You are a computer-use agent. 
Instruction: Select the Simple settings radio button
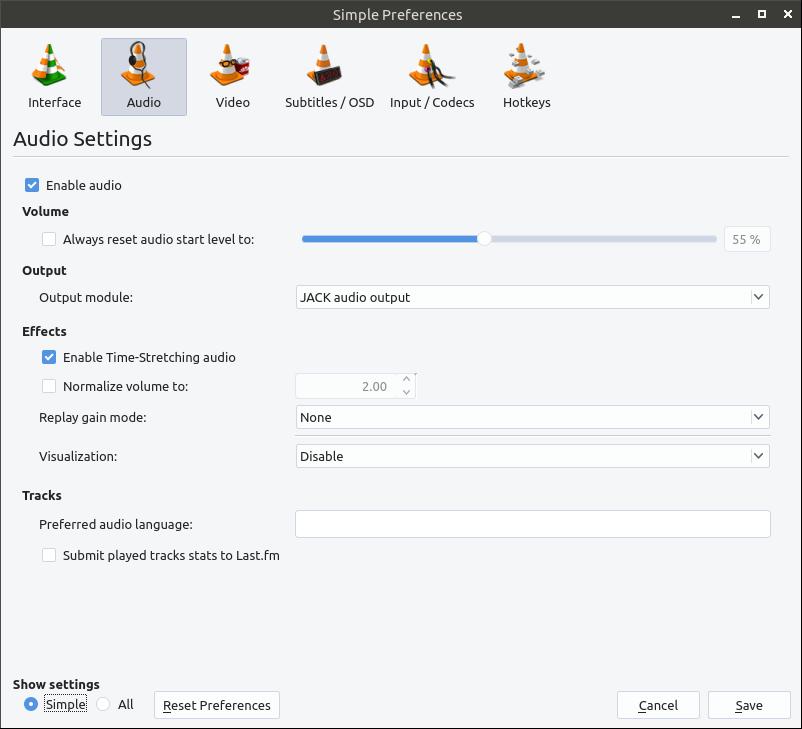(31, 704)
